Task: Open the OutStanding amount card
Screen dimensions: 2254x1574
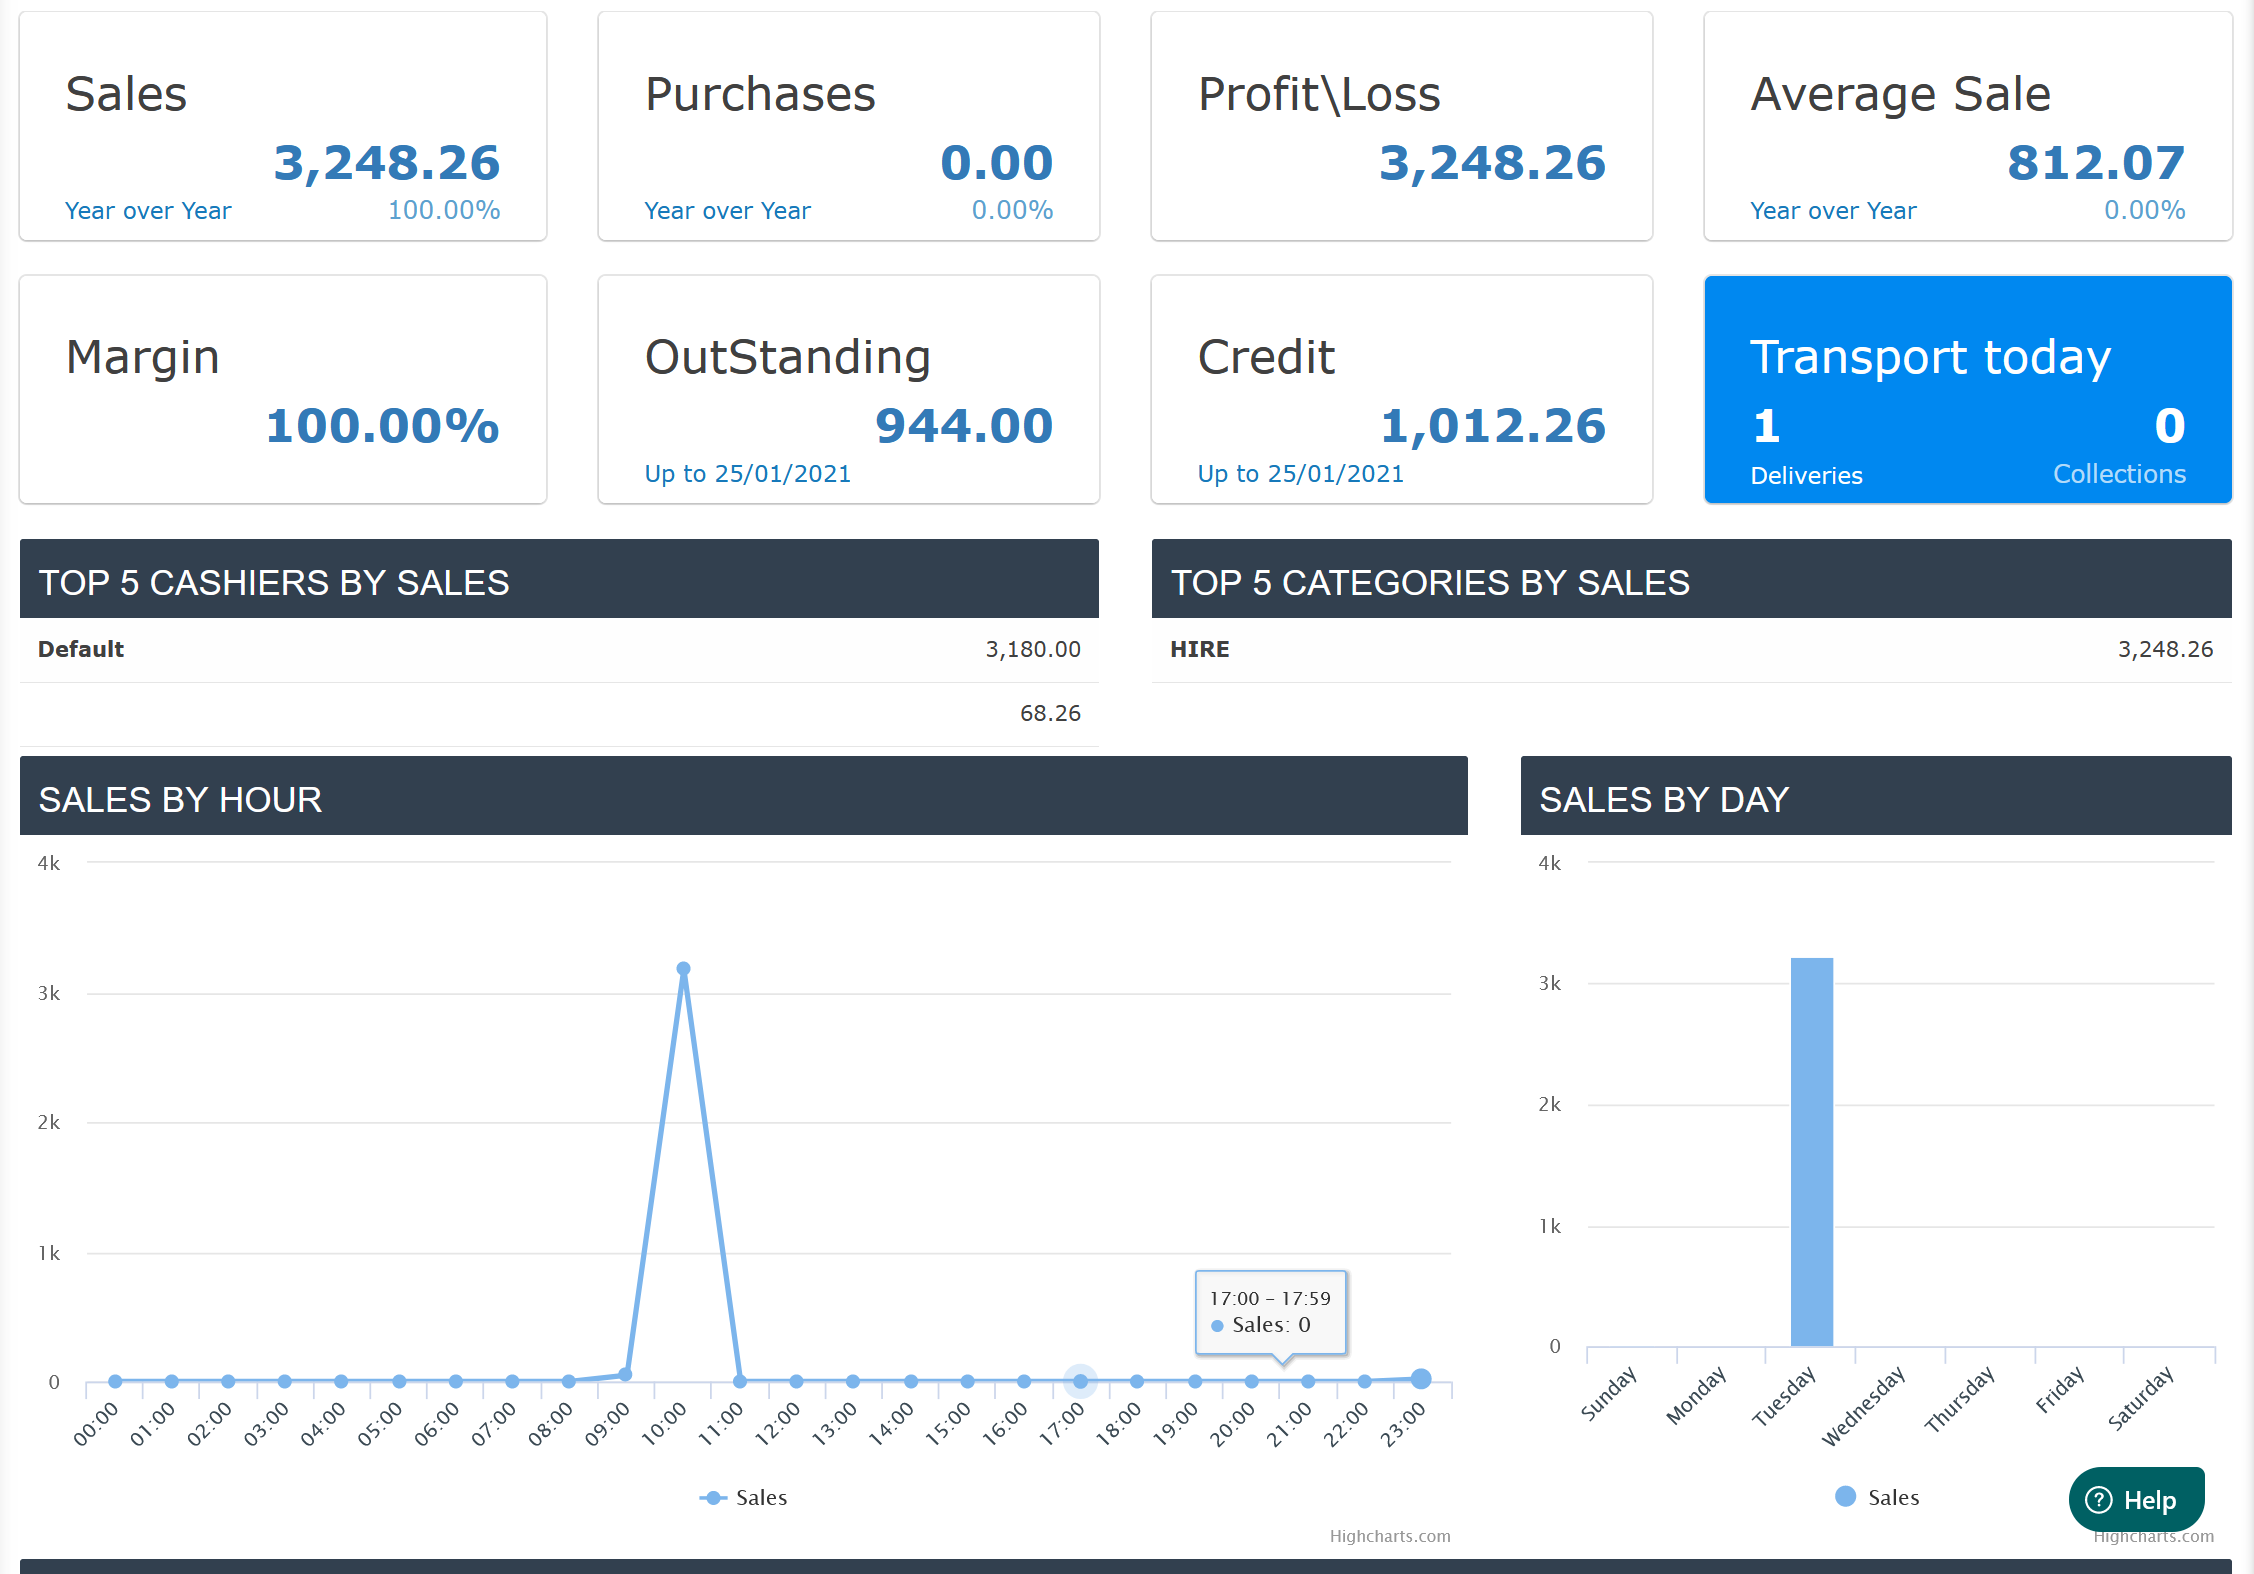Action: click(x=848, y=390)
